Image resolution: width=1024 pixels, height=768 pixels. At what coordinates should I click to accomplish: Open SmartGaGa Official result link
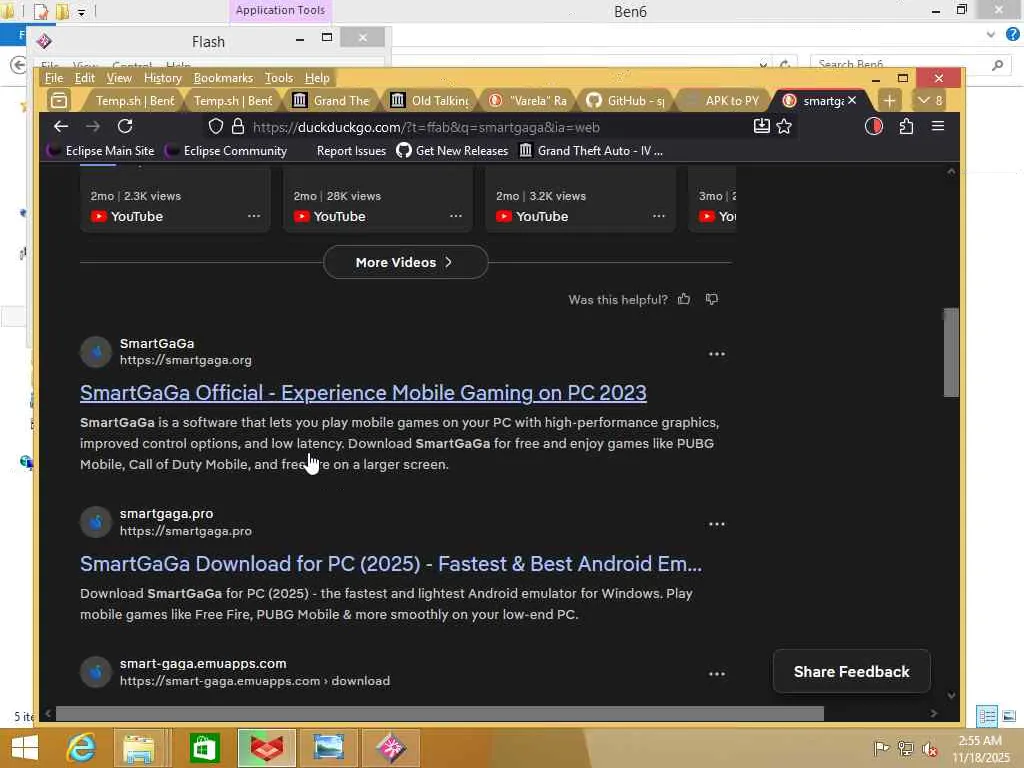click(363, 392)
